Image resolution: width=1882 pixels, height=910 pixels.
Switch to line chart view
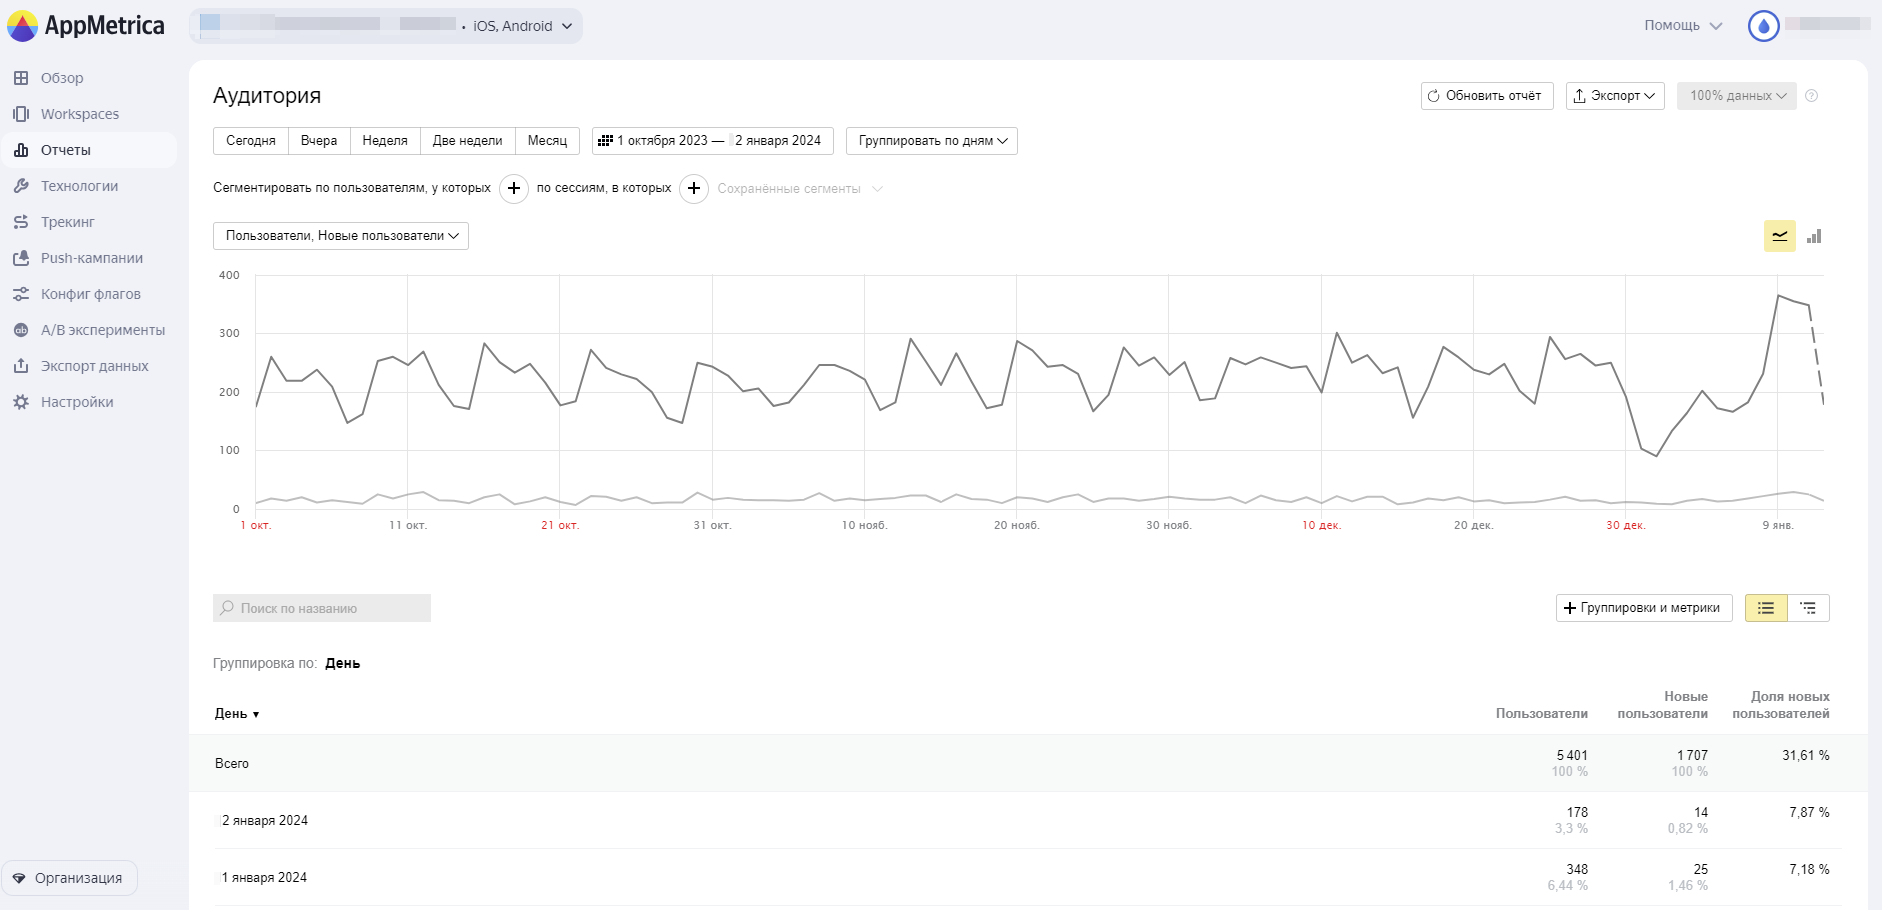point(1780,236)
